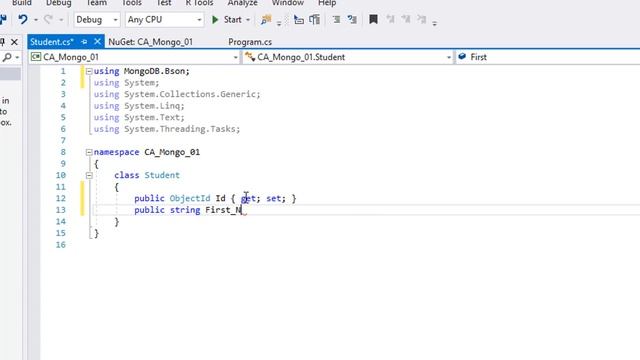Open the Tools menu

tap(131, 3)
